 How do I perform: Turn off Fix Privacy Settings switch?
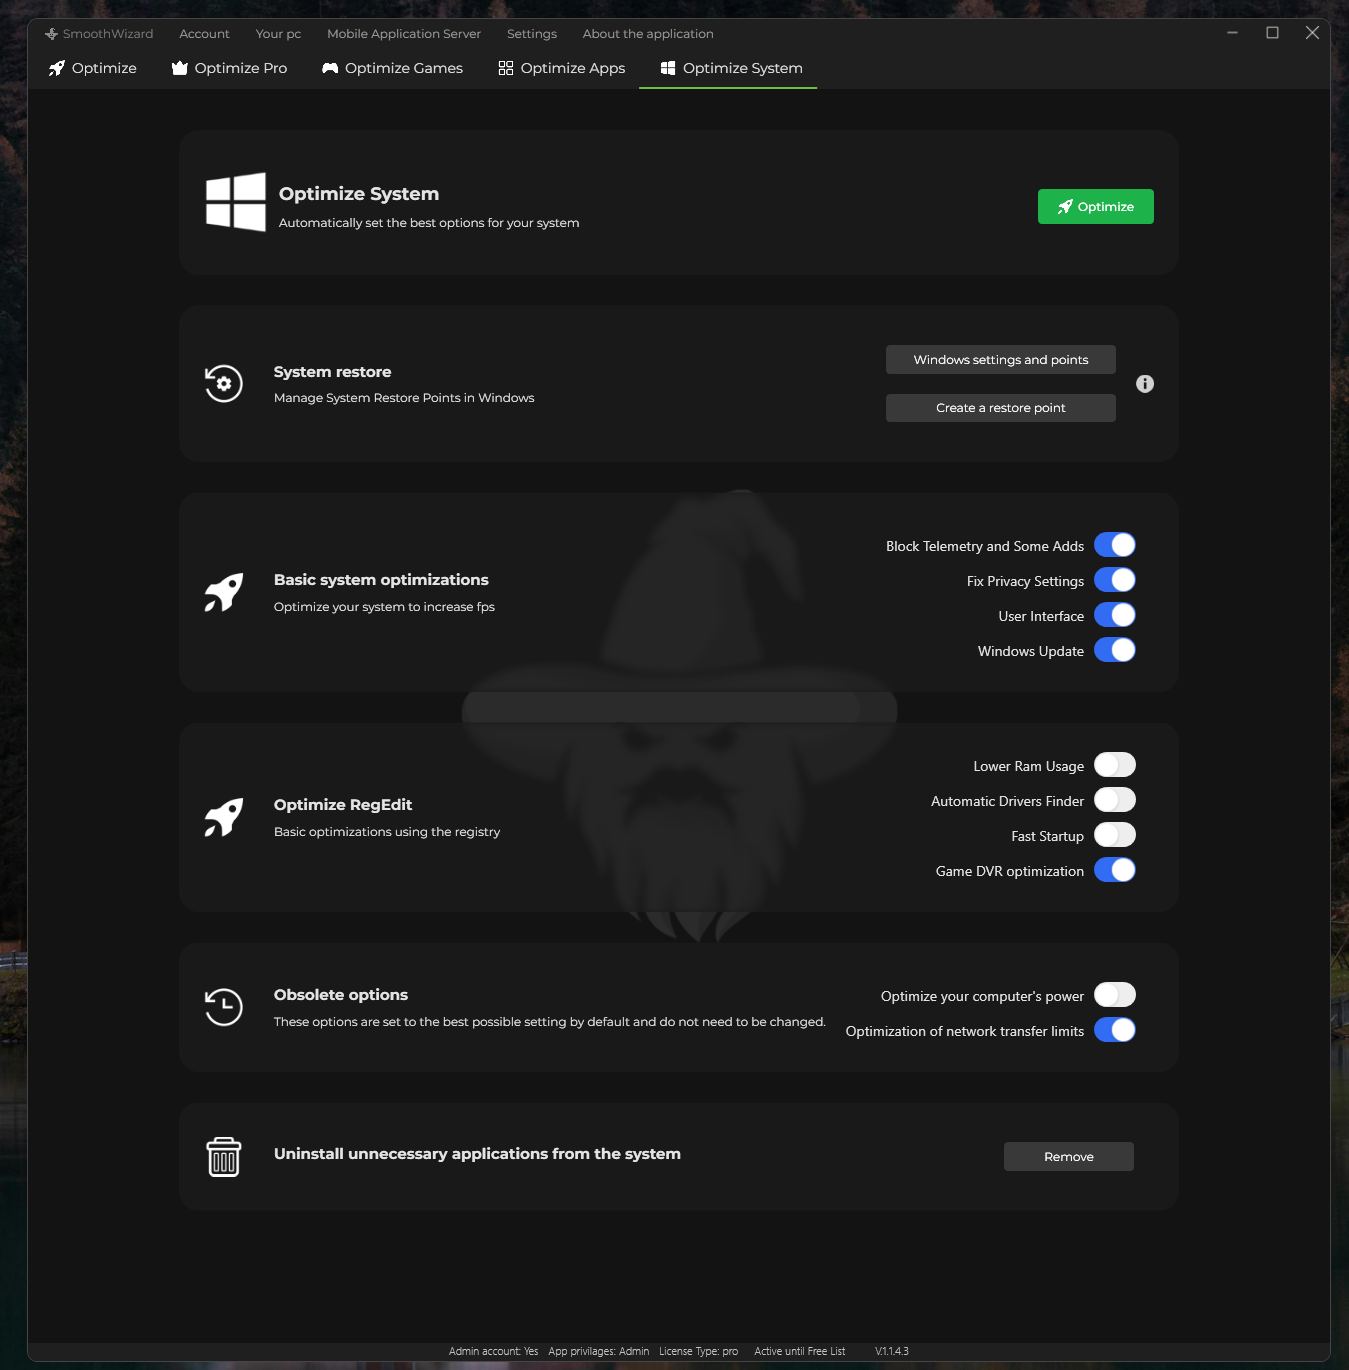tap(1114, 580)
